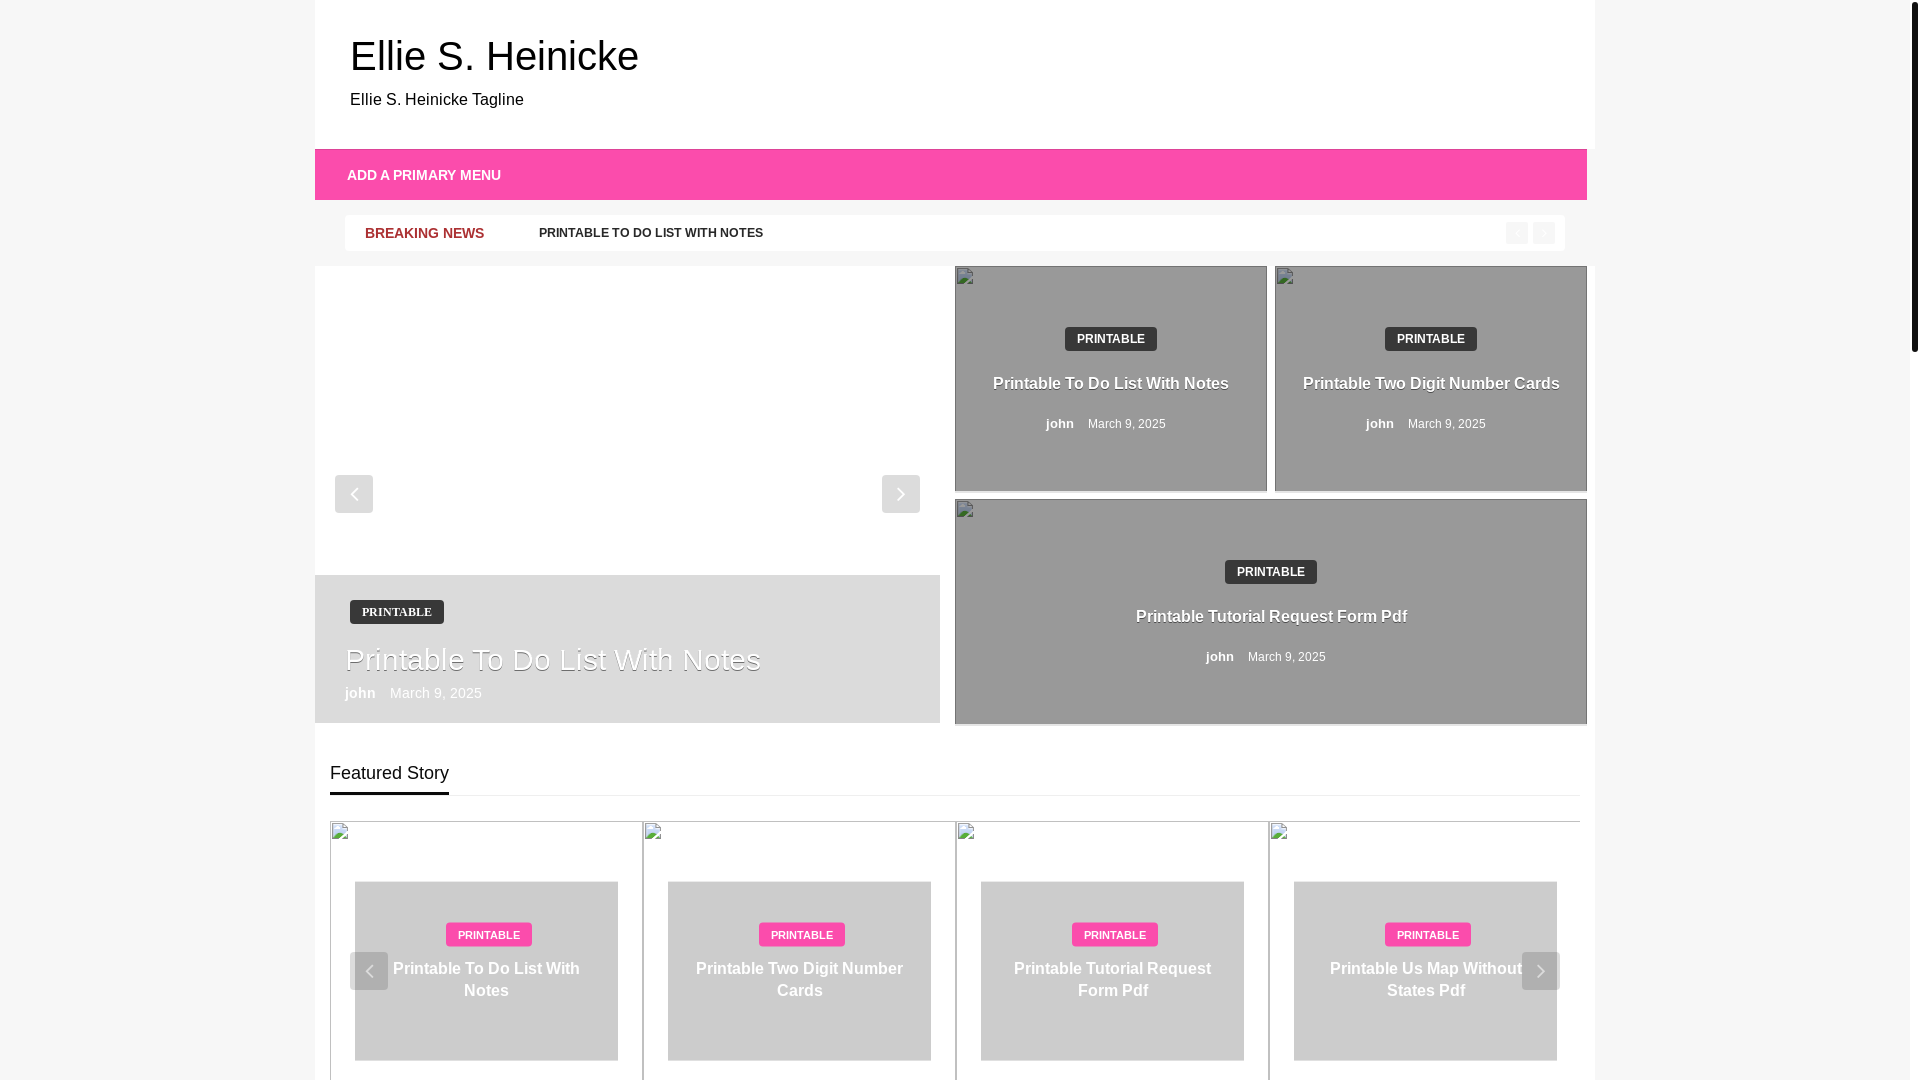
Task: Open featured card Printable Tutorial Request Form Pdf
Action: point(1112,979)
